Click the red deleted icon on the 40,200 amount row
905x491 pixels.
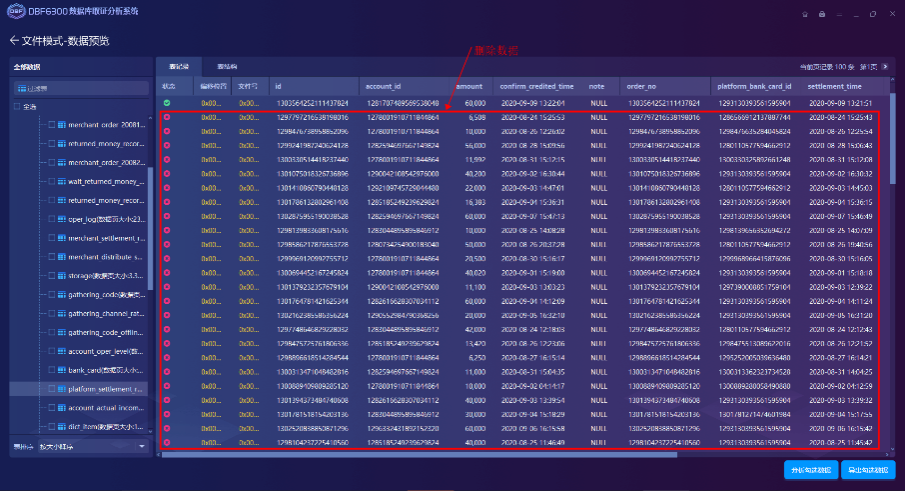click(x=167, y=174)
